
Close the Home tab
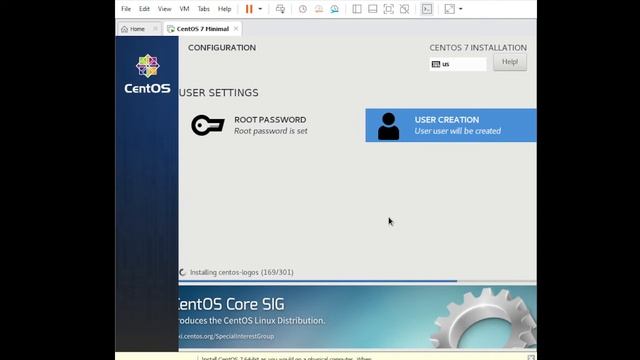click(x=155, y=29)
